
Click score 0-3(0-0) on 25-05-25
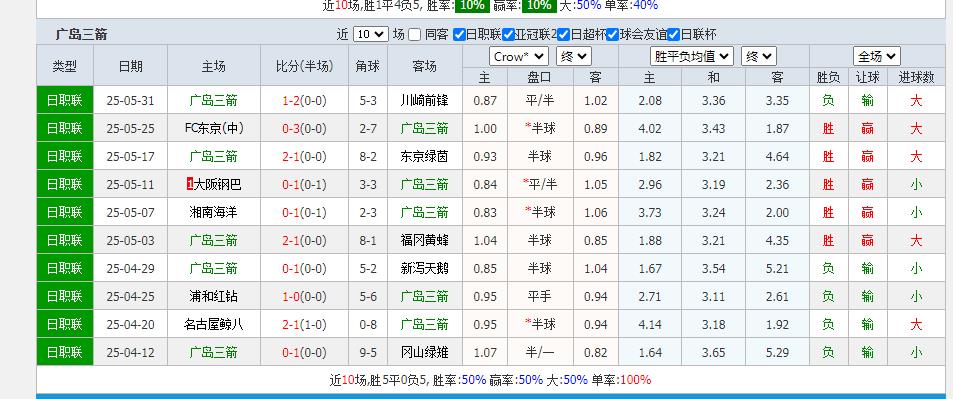(x=304, y=128)
